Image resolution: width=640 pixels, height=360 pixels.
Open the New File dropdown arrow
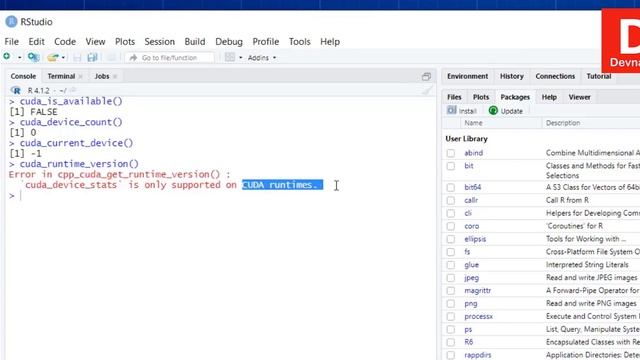pyautogui.click(x=19, y=58)
